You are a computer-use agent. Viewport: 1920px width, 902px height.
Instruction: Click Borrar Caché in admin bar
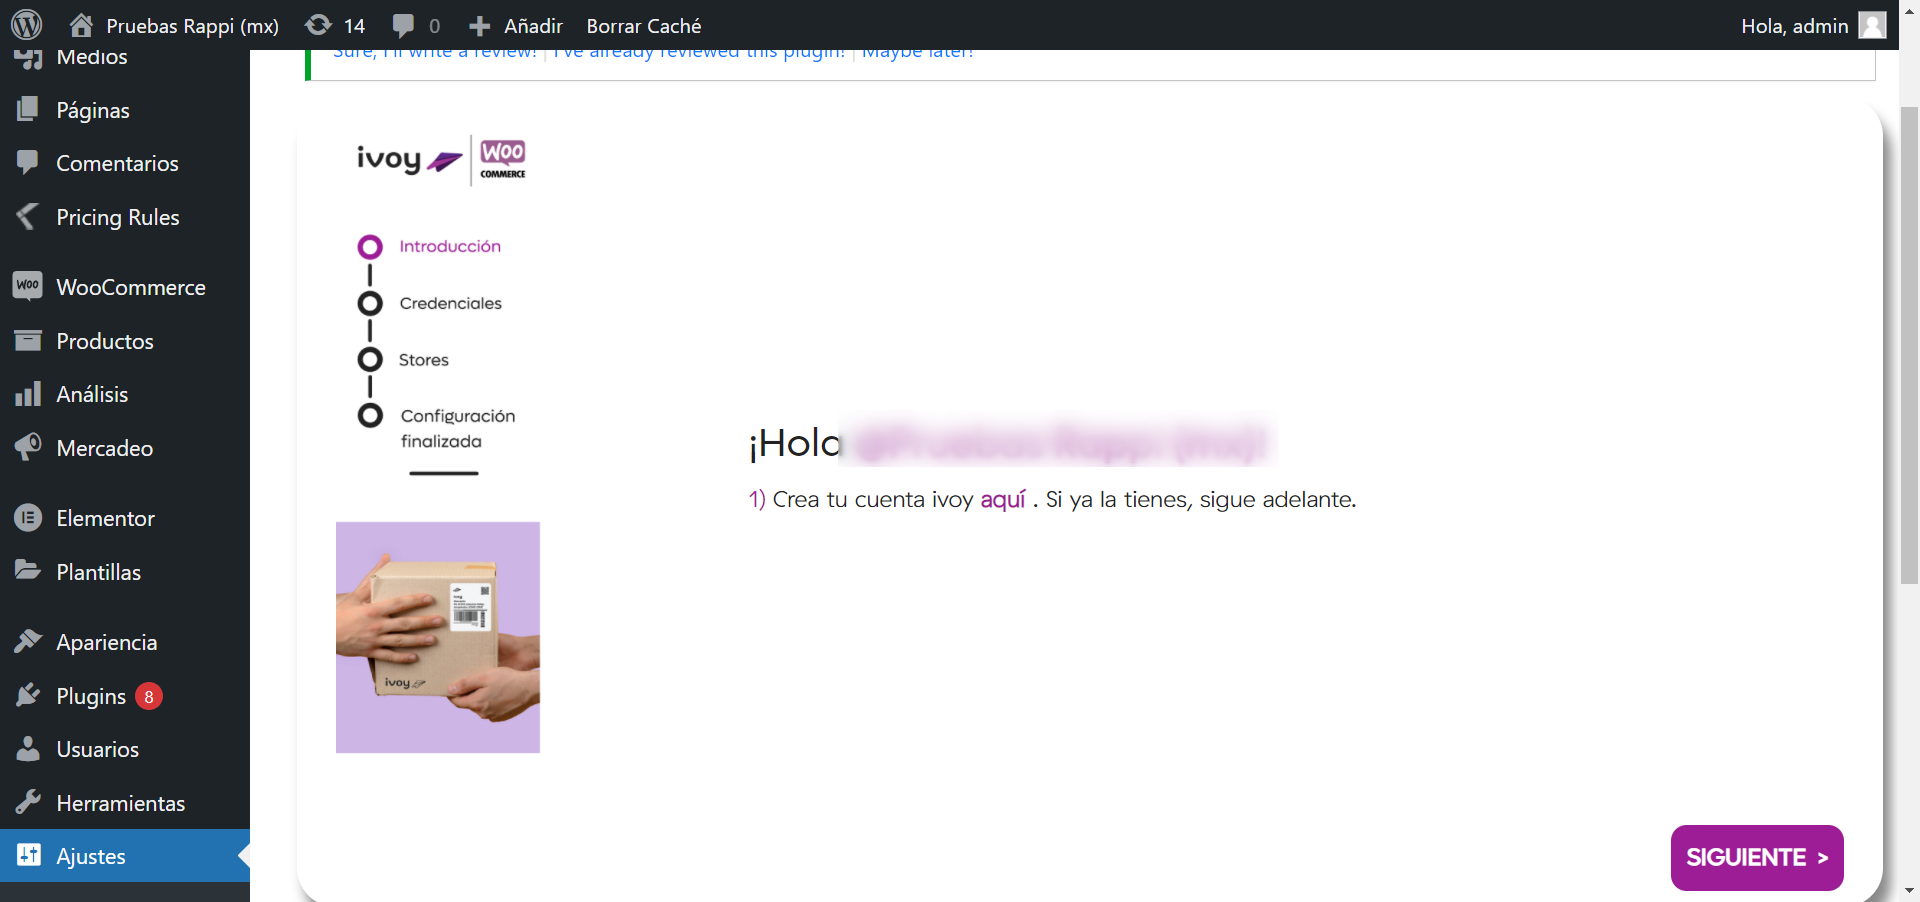coord(644,26)
